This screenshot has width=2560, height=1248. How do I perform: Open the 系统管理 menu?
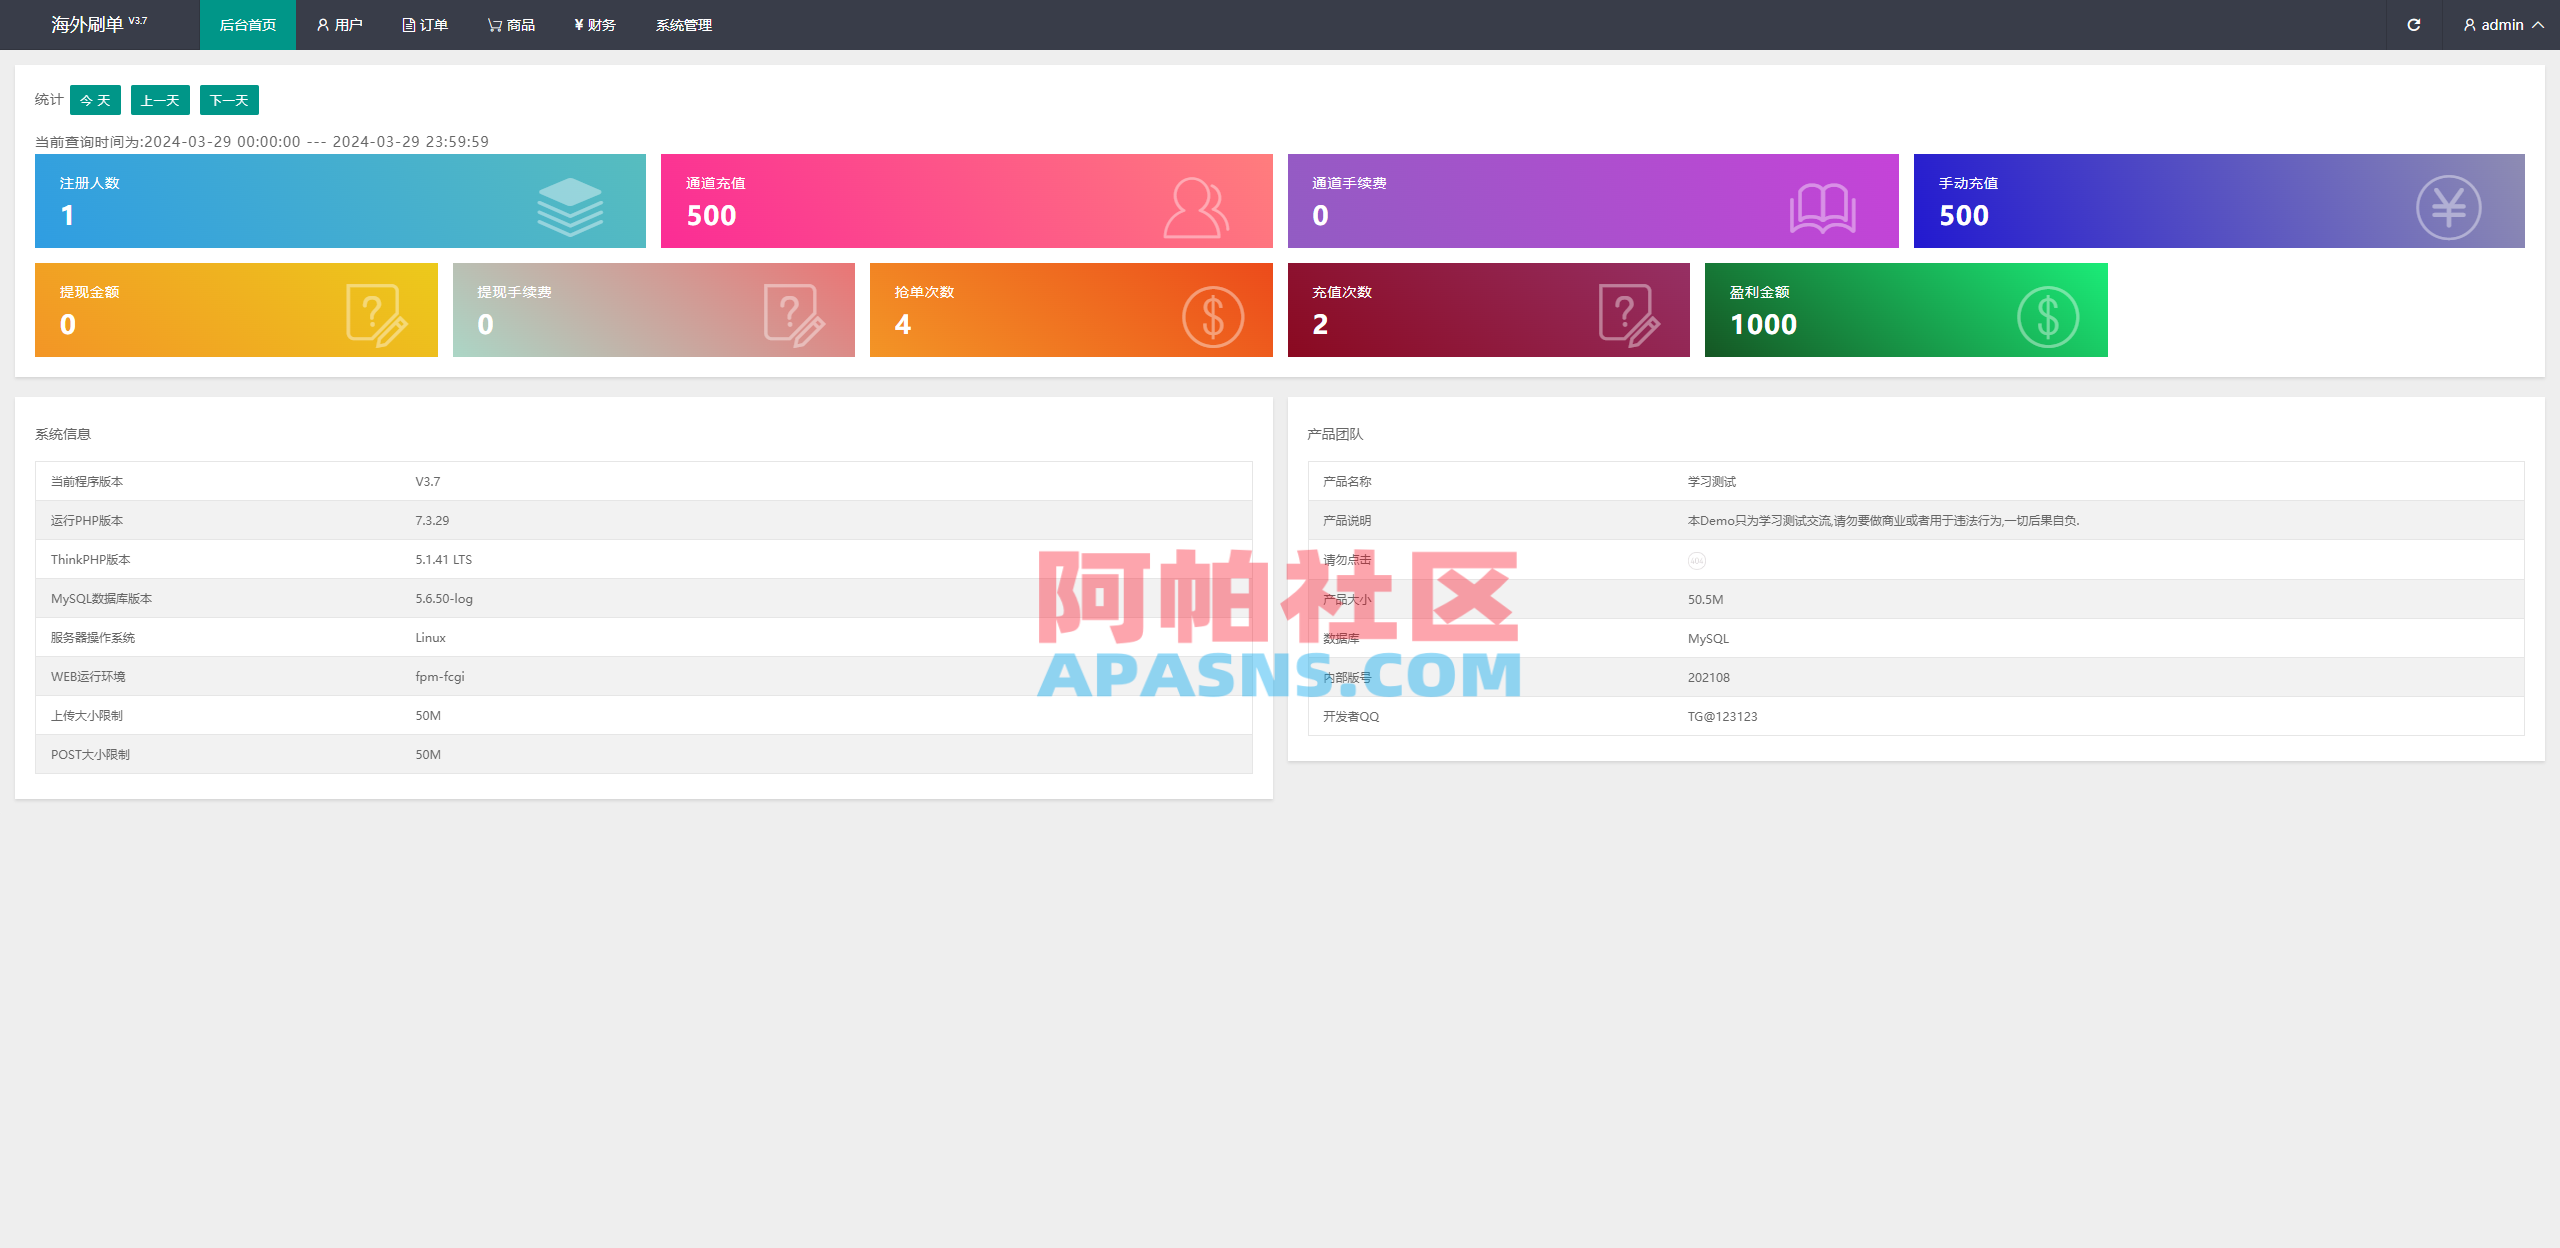pyautogui.click(x=683, y=24)
